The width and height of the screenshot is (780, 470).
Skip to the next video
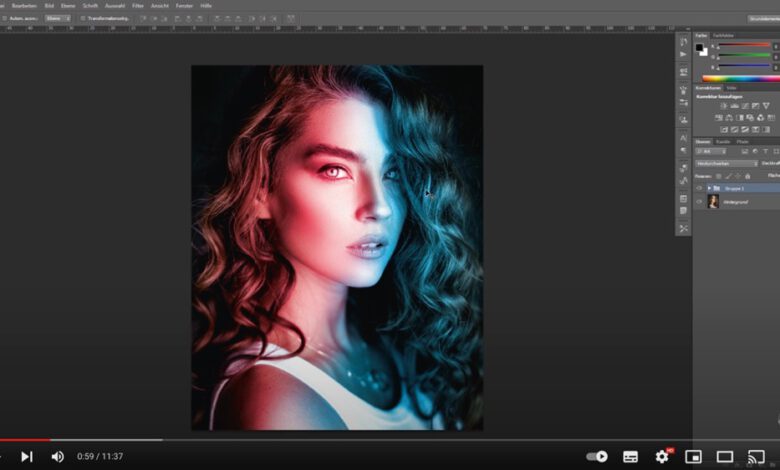[27, 456]
